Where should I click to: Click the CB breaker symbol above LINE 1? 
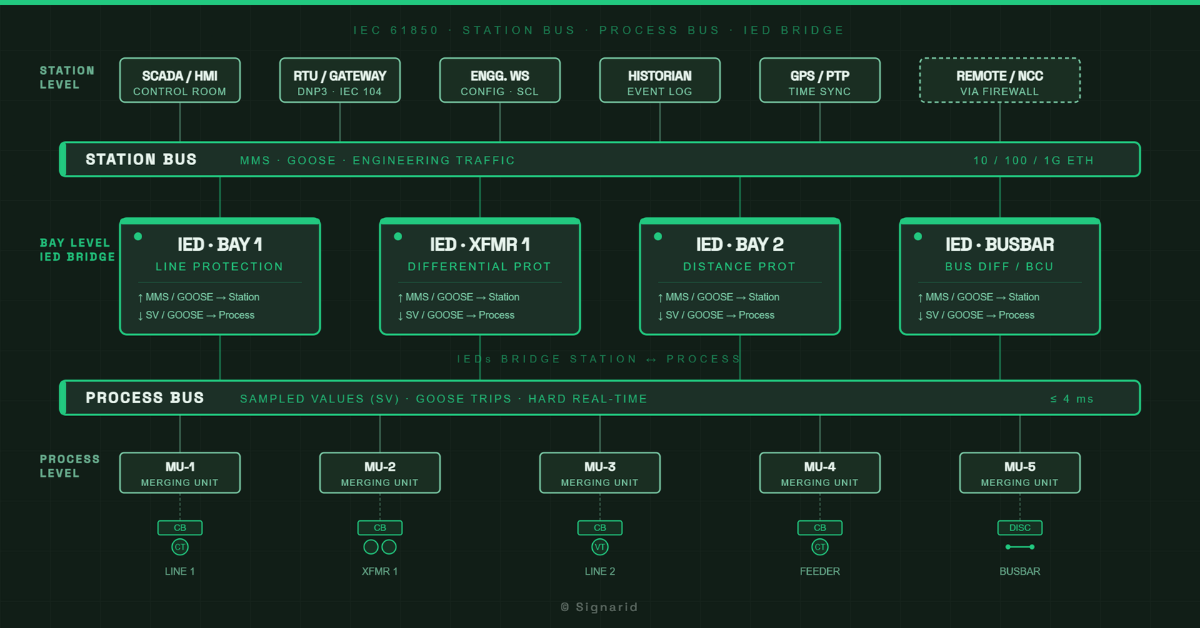[x=180, y=528]
